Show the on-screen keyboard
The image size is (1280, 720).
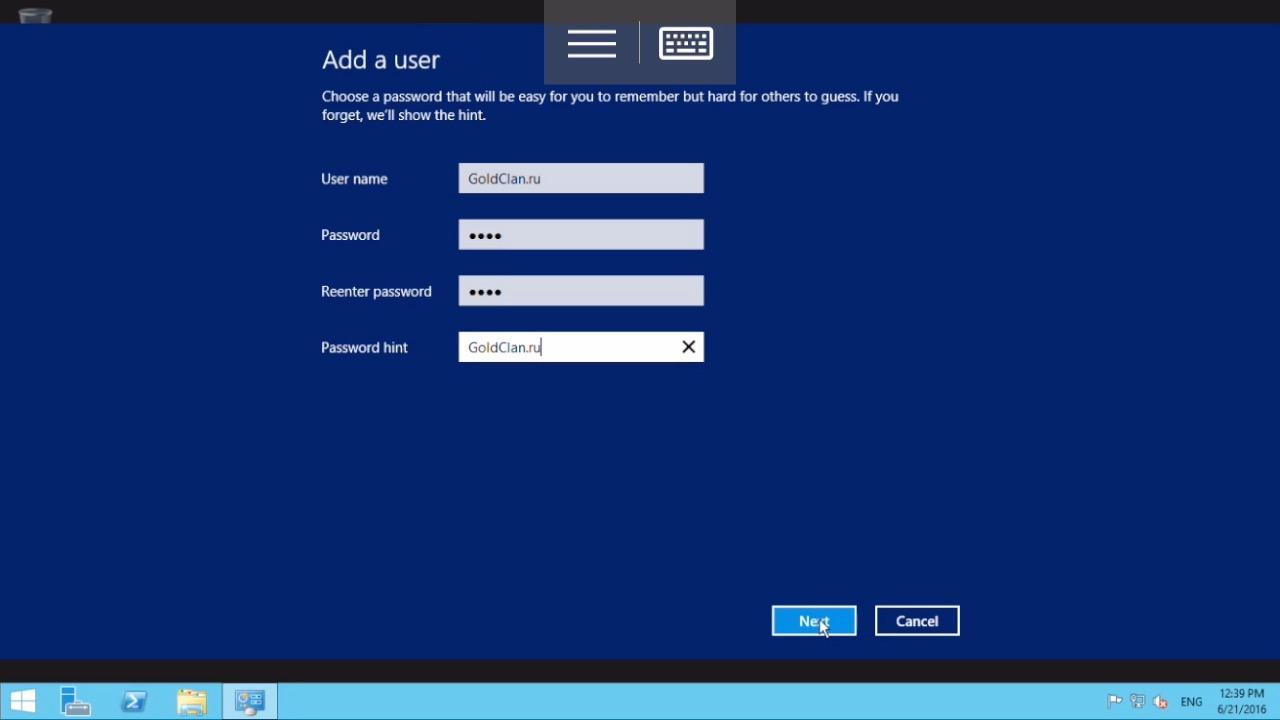point(686,44)
